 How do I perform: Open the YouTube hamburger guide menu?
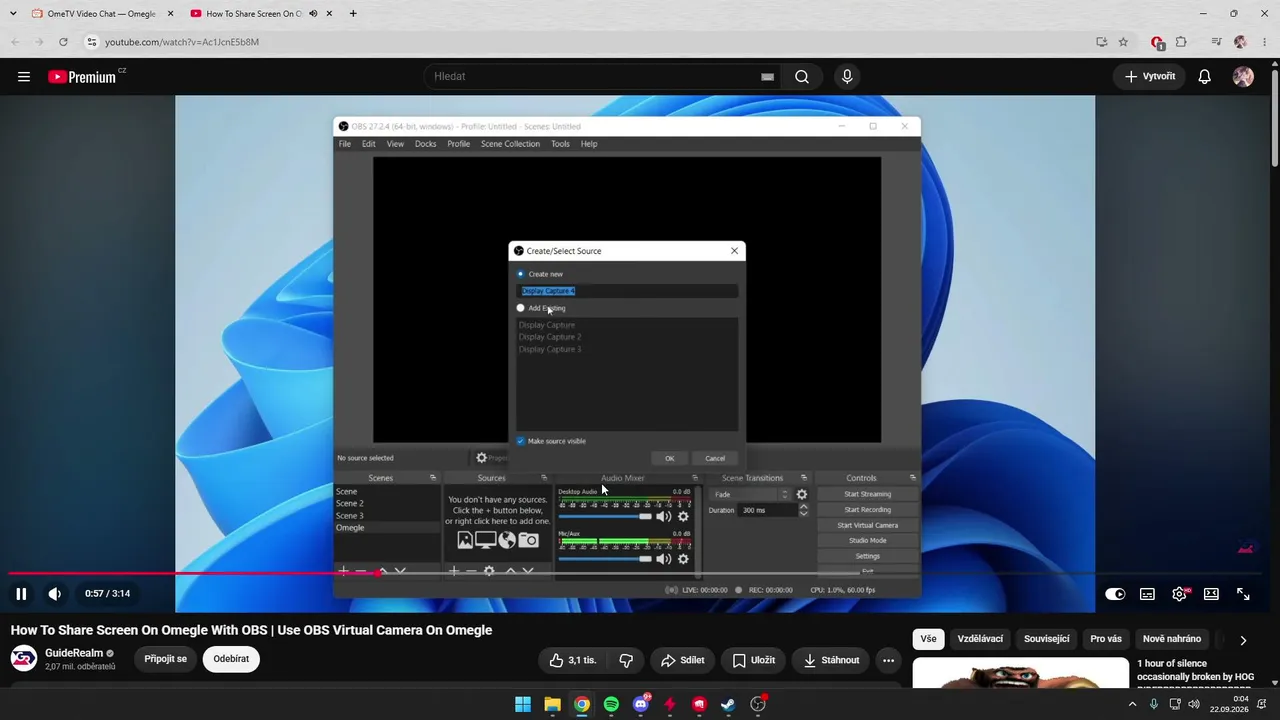pyautogui.click(x=24, y=77)
